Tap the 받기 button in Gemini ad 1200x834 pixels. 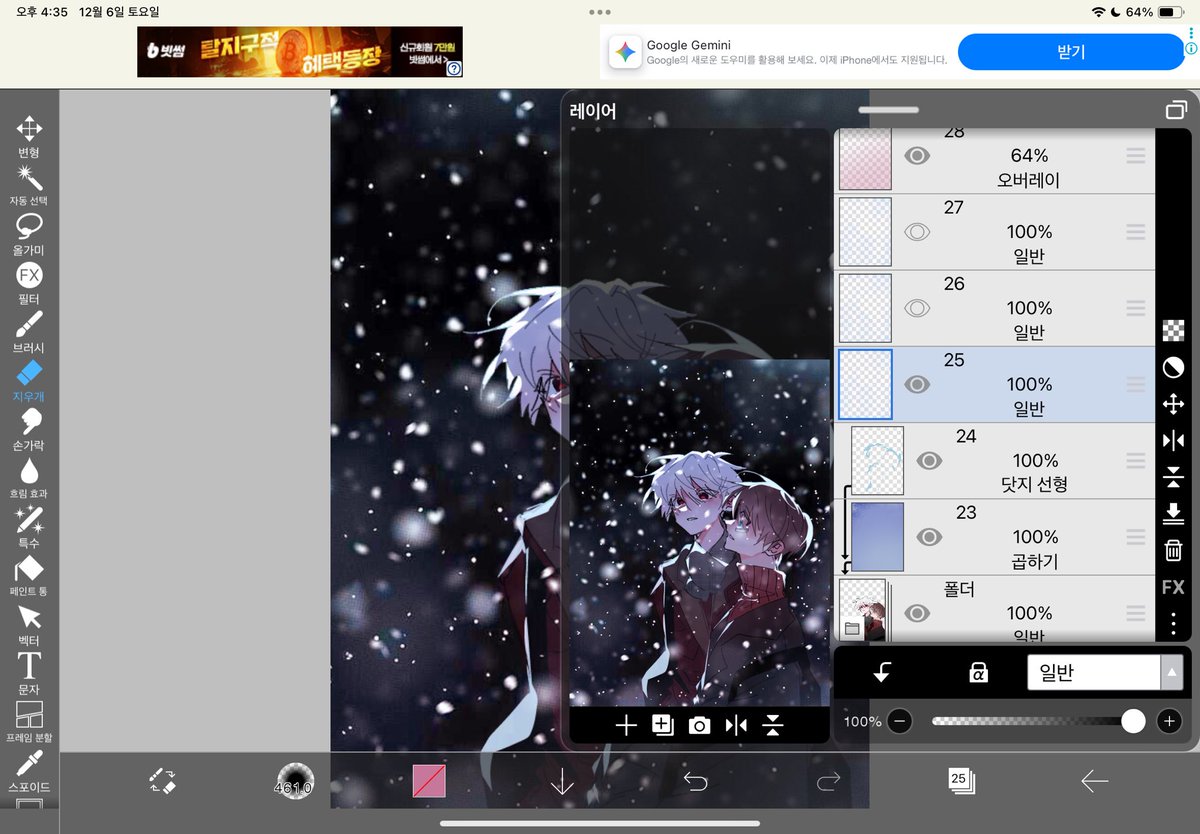tap(1071, 52)
